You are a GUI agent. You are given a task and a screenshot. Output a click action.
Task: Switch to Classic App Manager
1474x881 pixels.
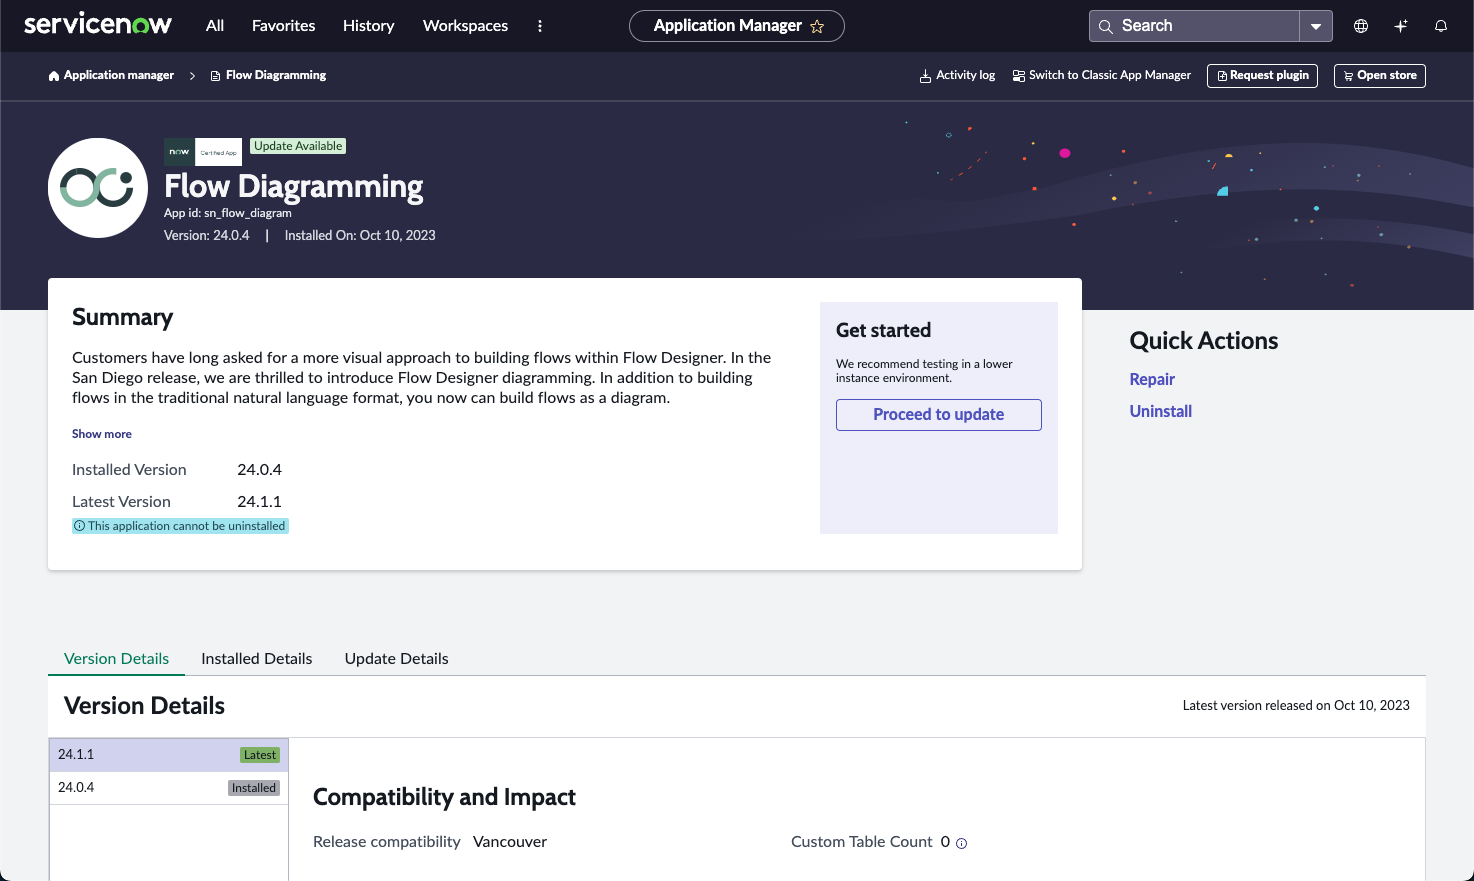1110,75
